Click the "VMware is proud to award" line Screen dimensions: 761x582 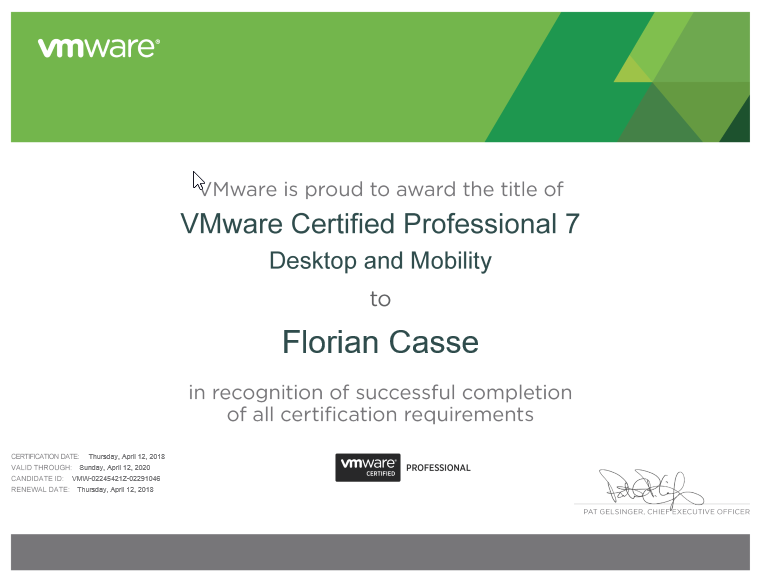click(x=380, y=189)
